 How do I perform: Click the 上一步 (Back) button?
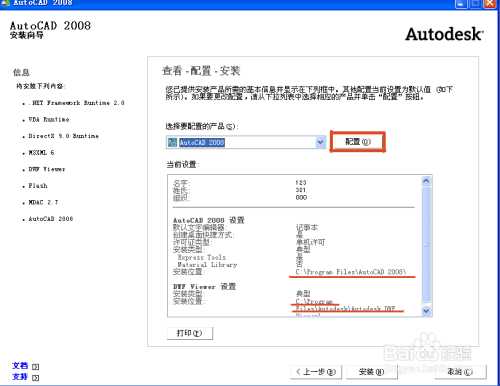coord(316,372)
